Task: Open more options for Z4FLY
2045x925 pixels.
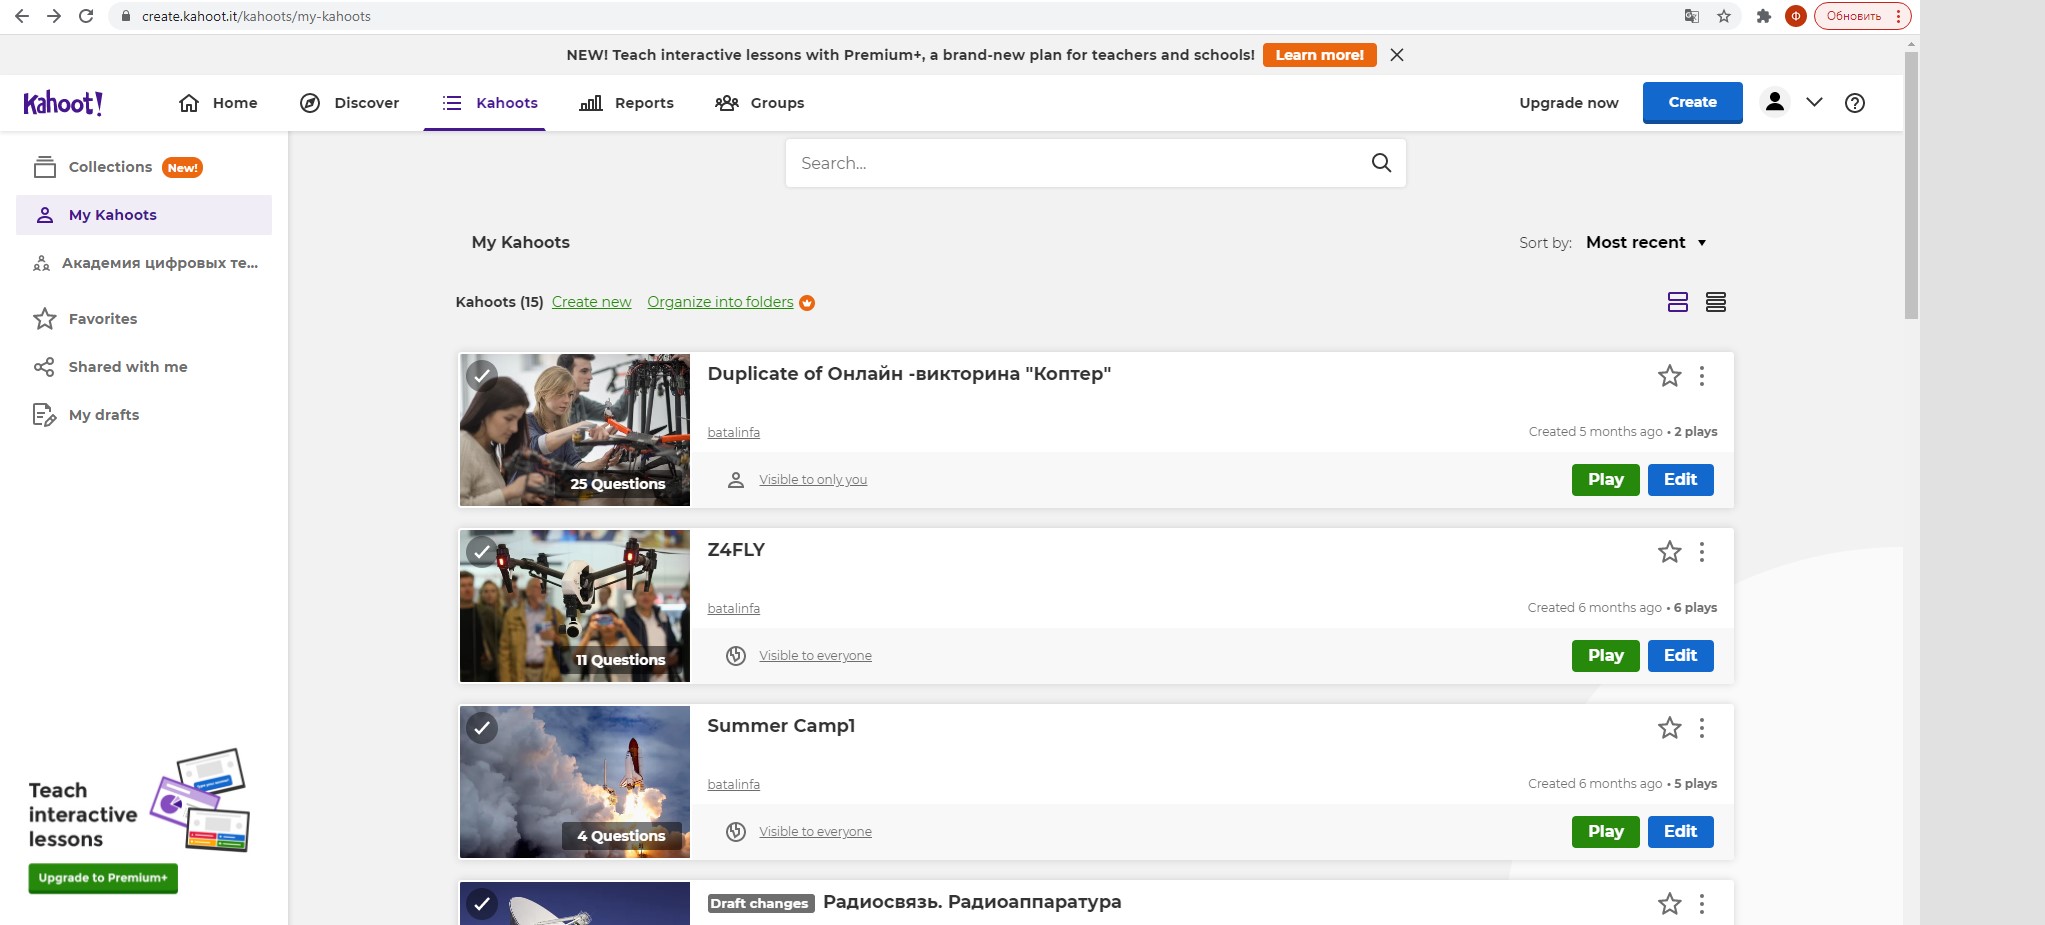Action: point(1702,552)
